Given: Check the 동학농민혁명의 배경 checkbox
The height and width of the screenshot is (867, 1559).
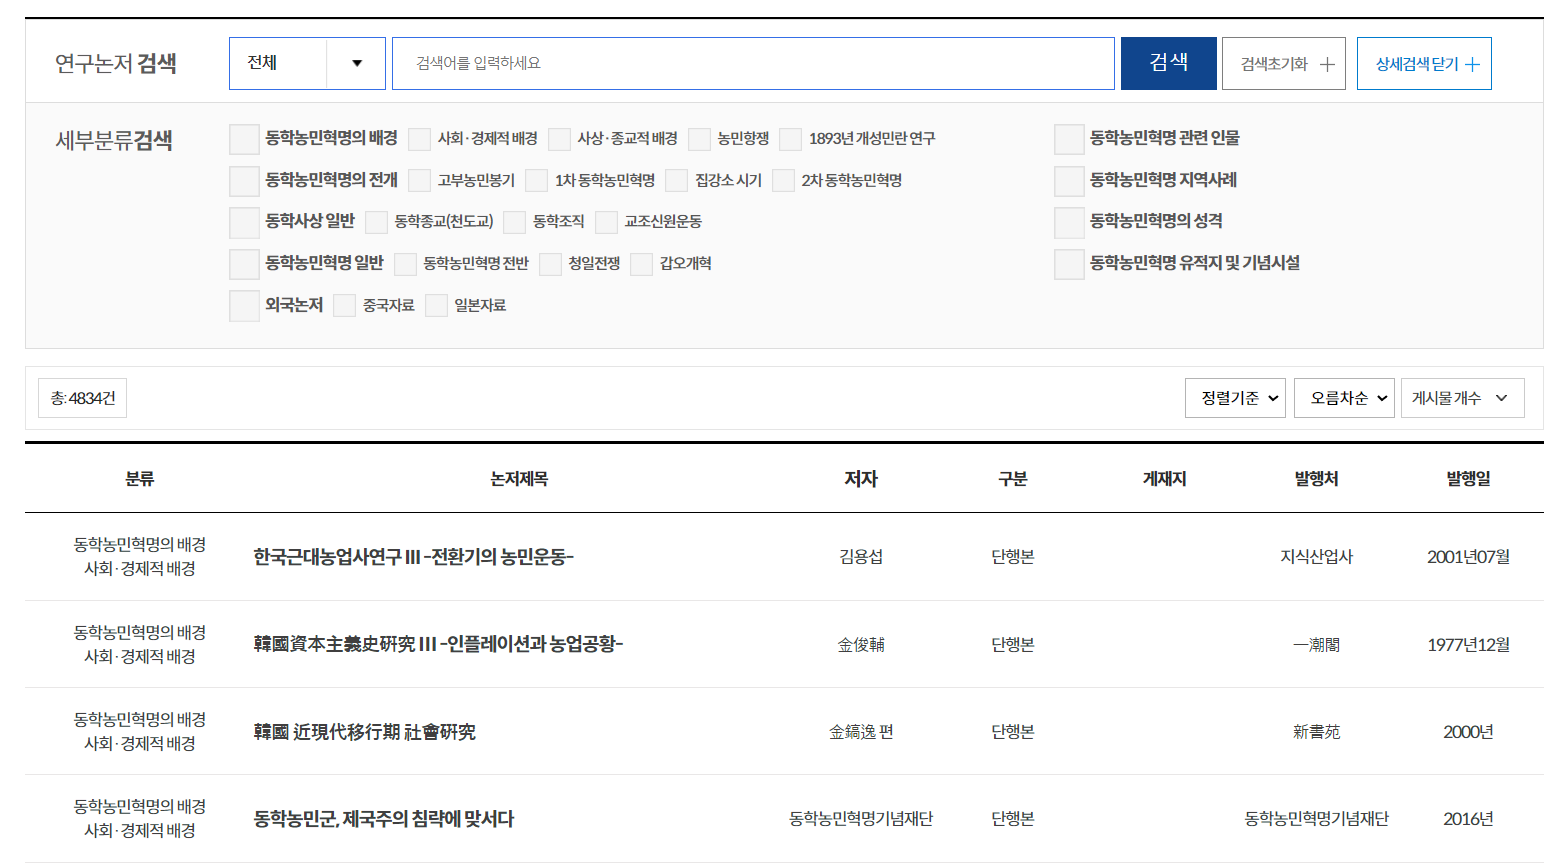Looking at the screenshot, I should 244,139.
